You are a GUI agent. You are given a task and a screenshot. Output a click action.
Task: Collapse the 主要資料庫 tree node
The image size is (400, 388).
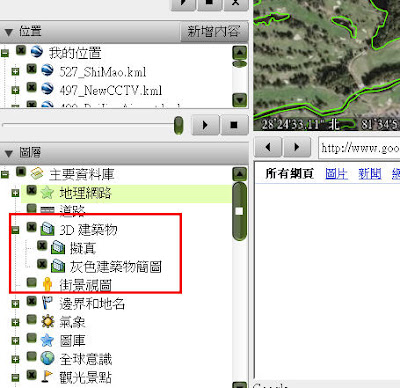pos(5,174)
